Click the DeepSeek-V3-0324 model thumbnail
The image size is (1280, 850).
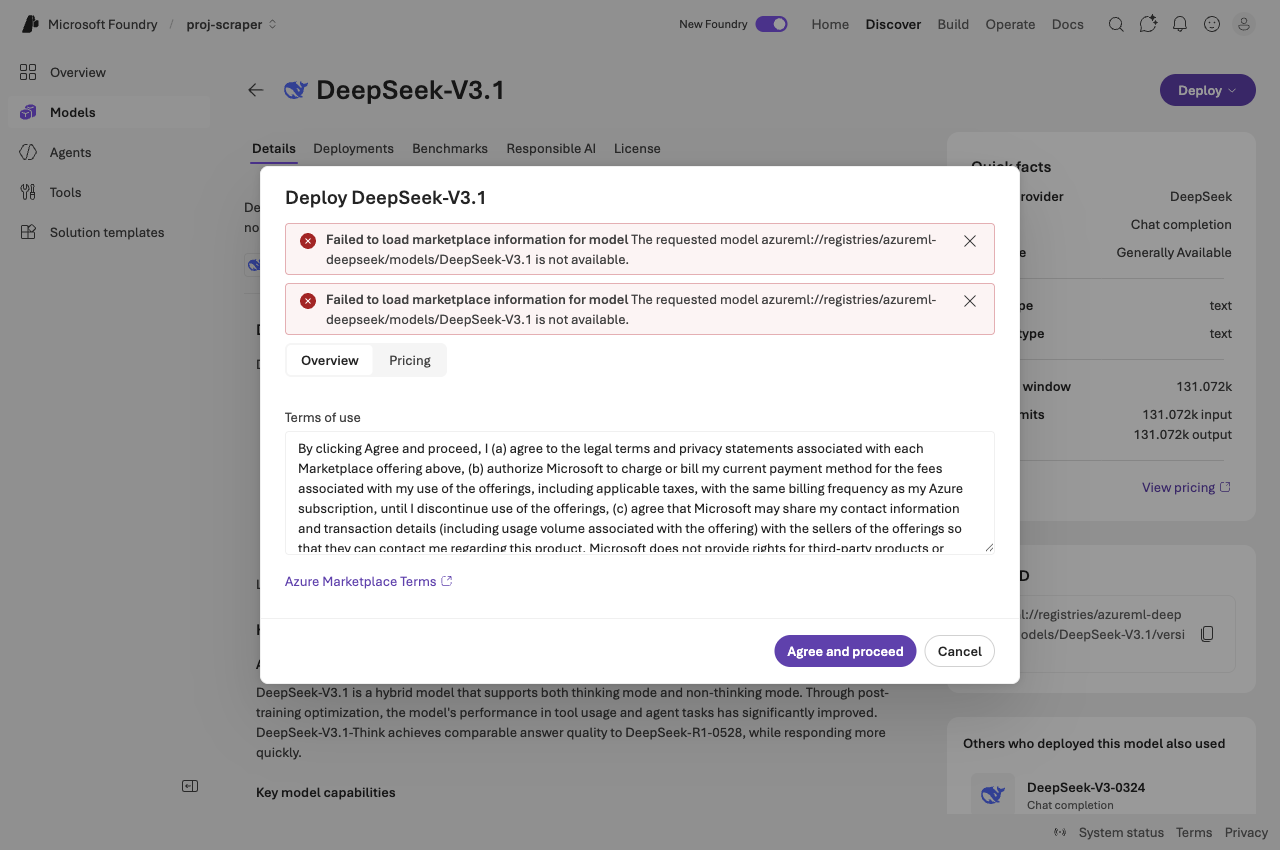coord(993,794)
